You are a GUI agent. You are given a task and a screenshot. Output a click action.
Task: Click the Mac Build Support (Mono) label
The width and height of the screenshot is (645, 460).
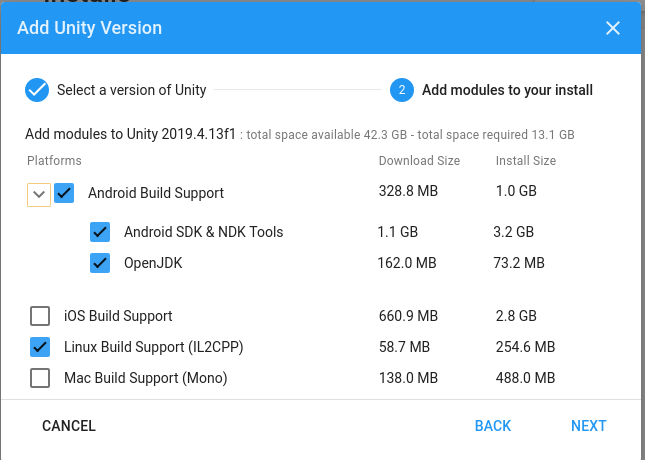(146, 378)
